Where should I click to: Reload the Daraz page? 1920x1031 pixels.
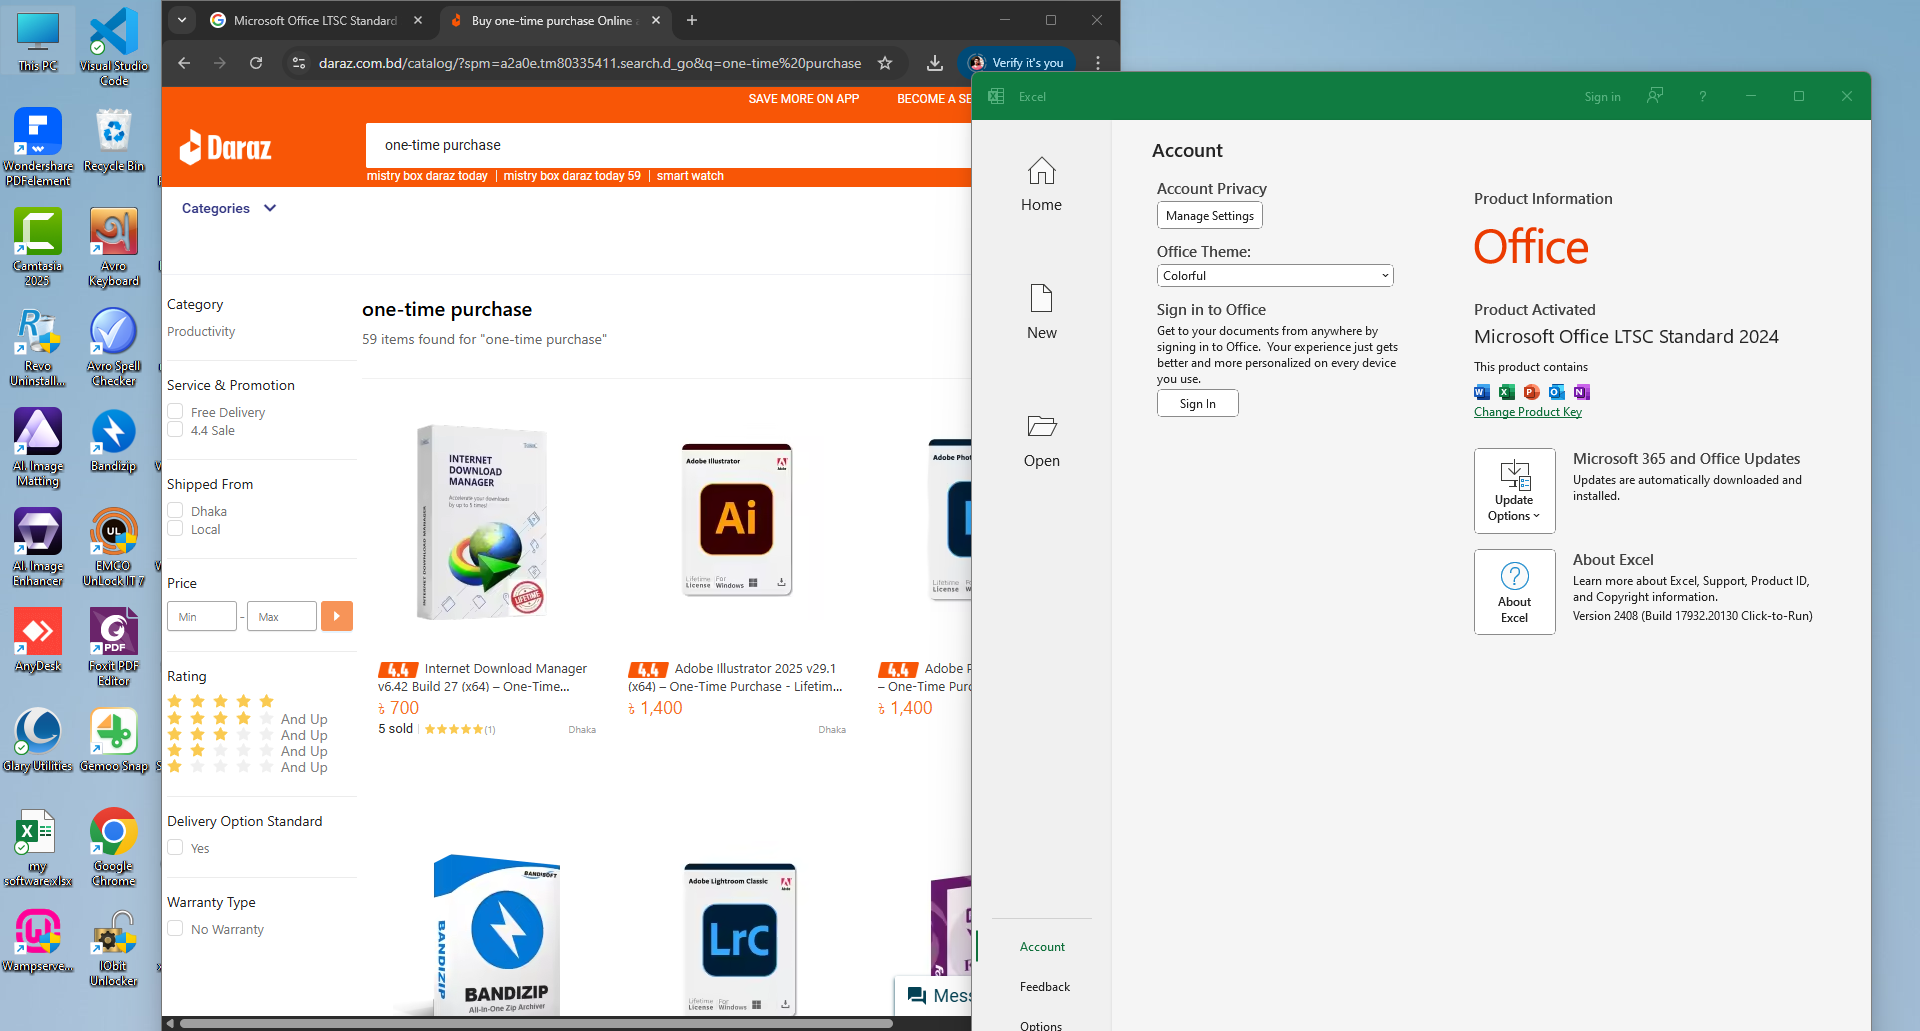256,63
